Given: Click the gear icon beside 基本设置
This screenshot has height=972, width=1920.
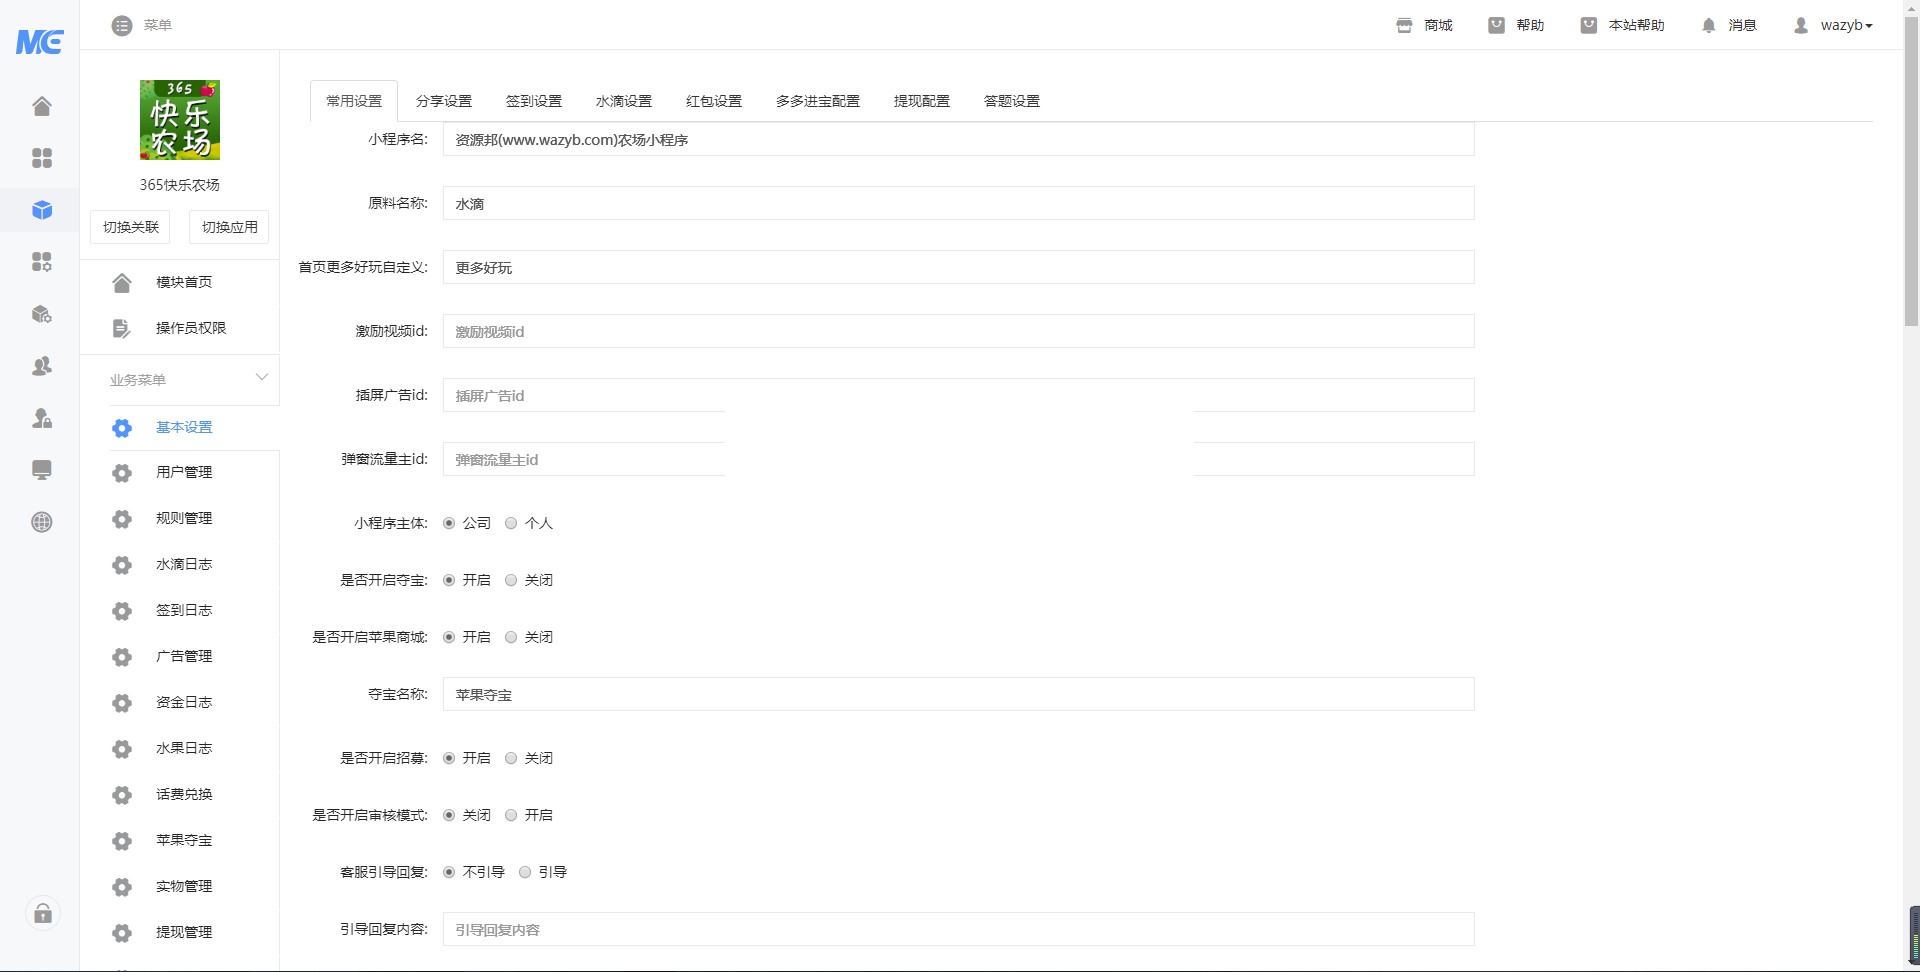Looking at the screenshot, I should coord(122,428).
